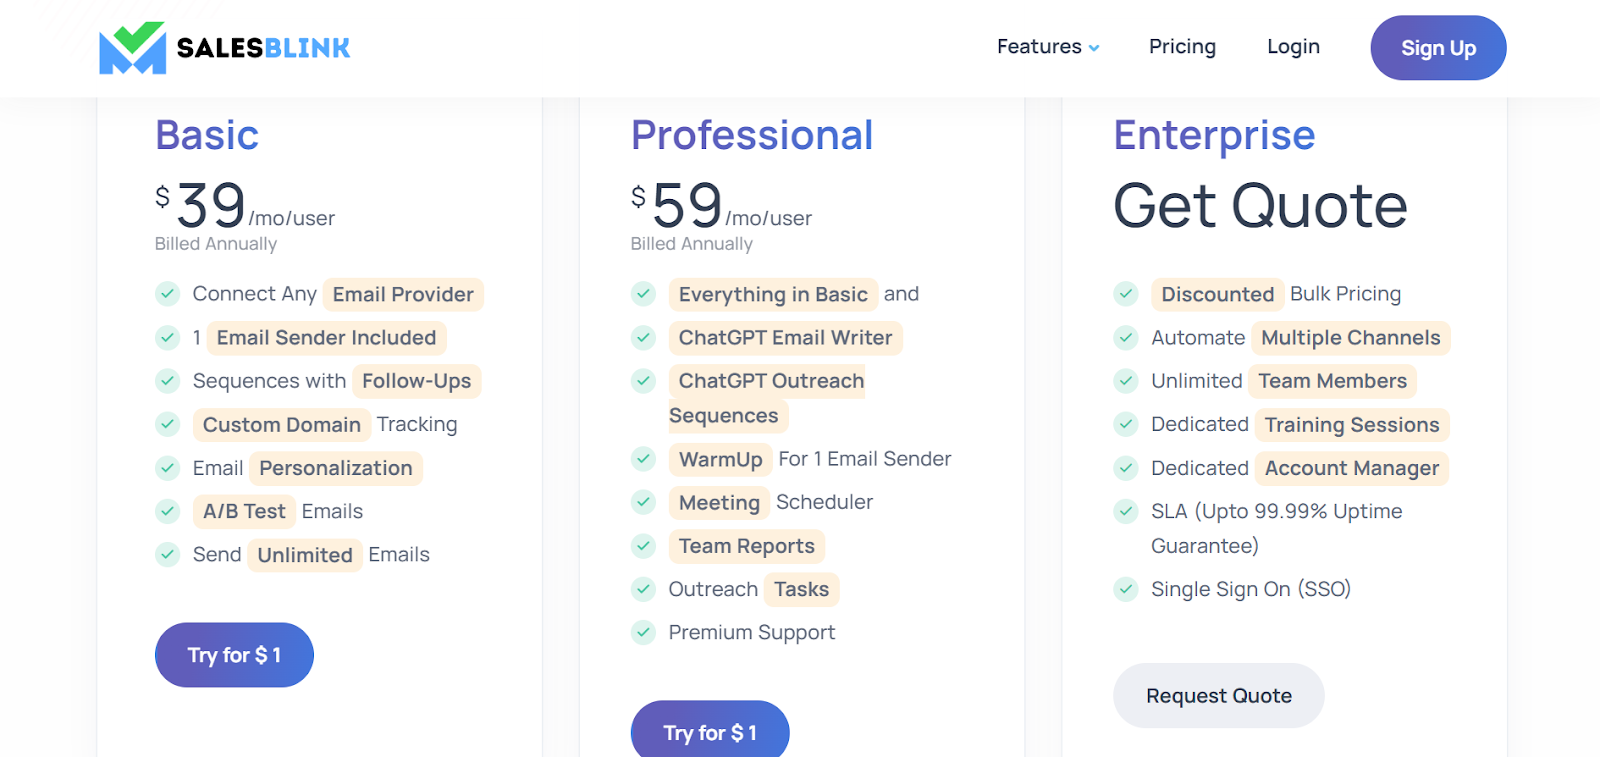Click the Professional plan heading

coord(752,135)
